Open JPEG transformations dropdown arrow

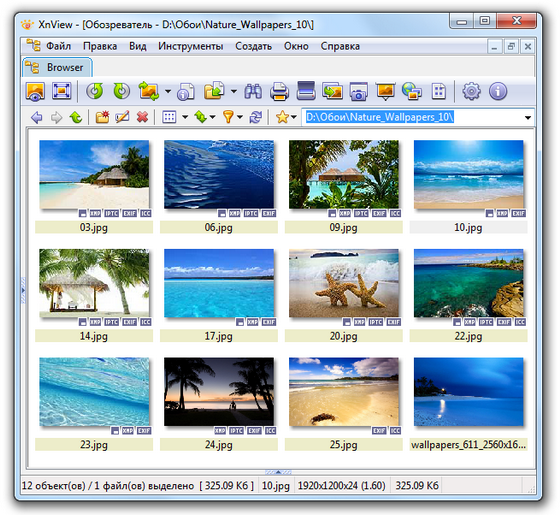click(168, 91)
